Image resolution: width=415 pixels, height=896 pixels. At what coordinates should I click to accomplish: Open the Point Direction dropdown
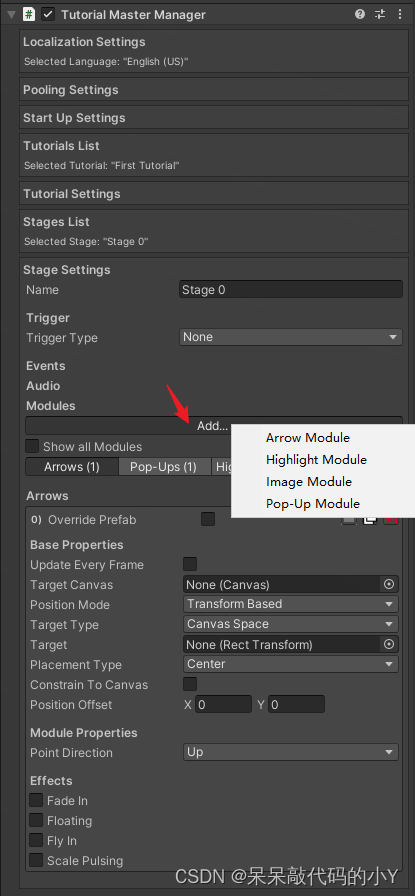pos(290,752)
